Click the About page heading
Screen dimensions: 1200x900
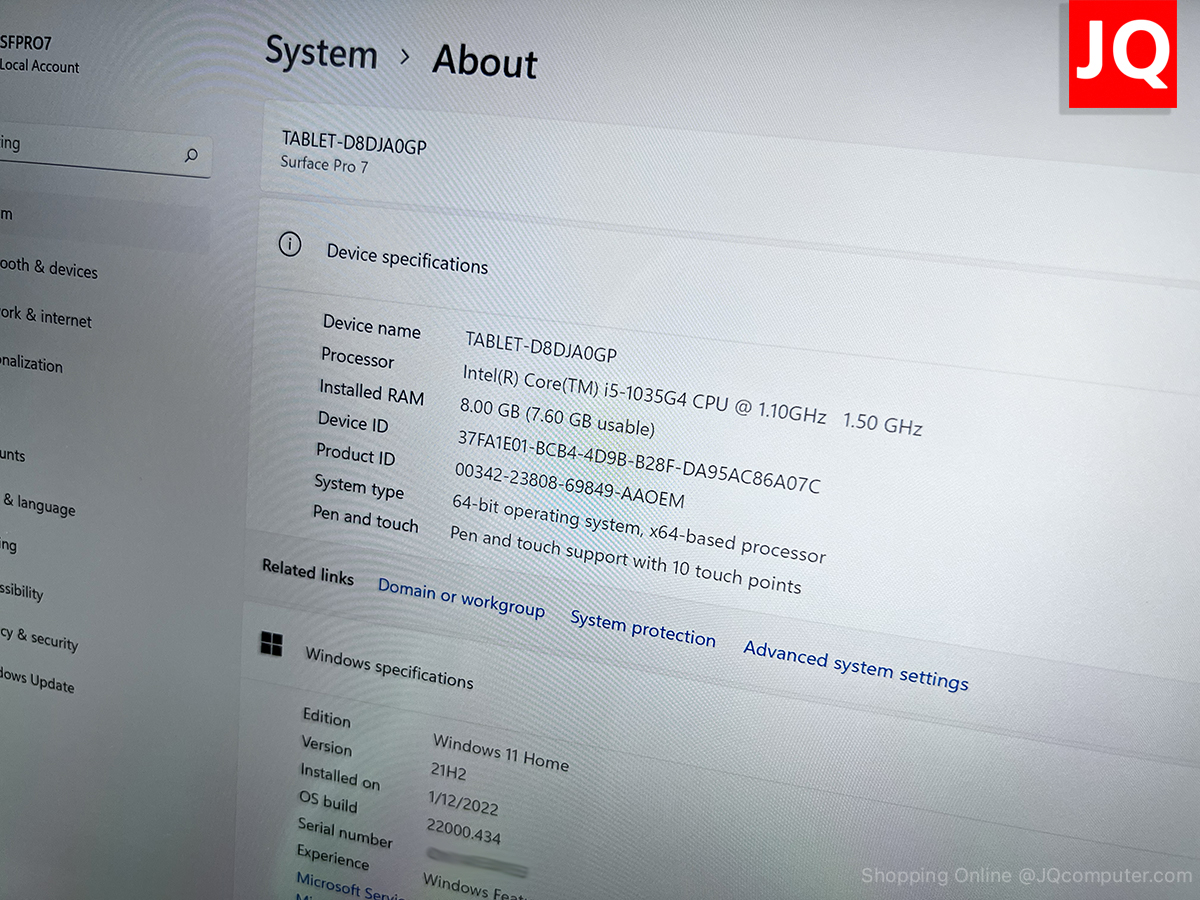(485, 62)
